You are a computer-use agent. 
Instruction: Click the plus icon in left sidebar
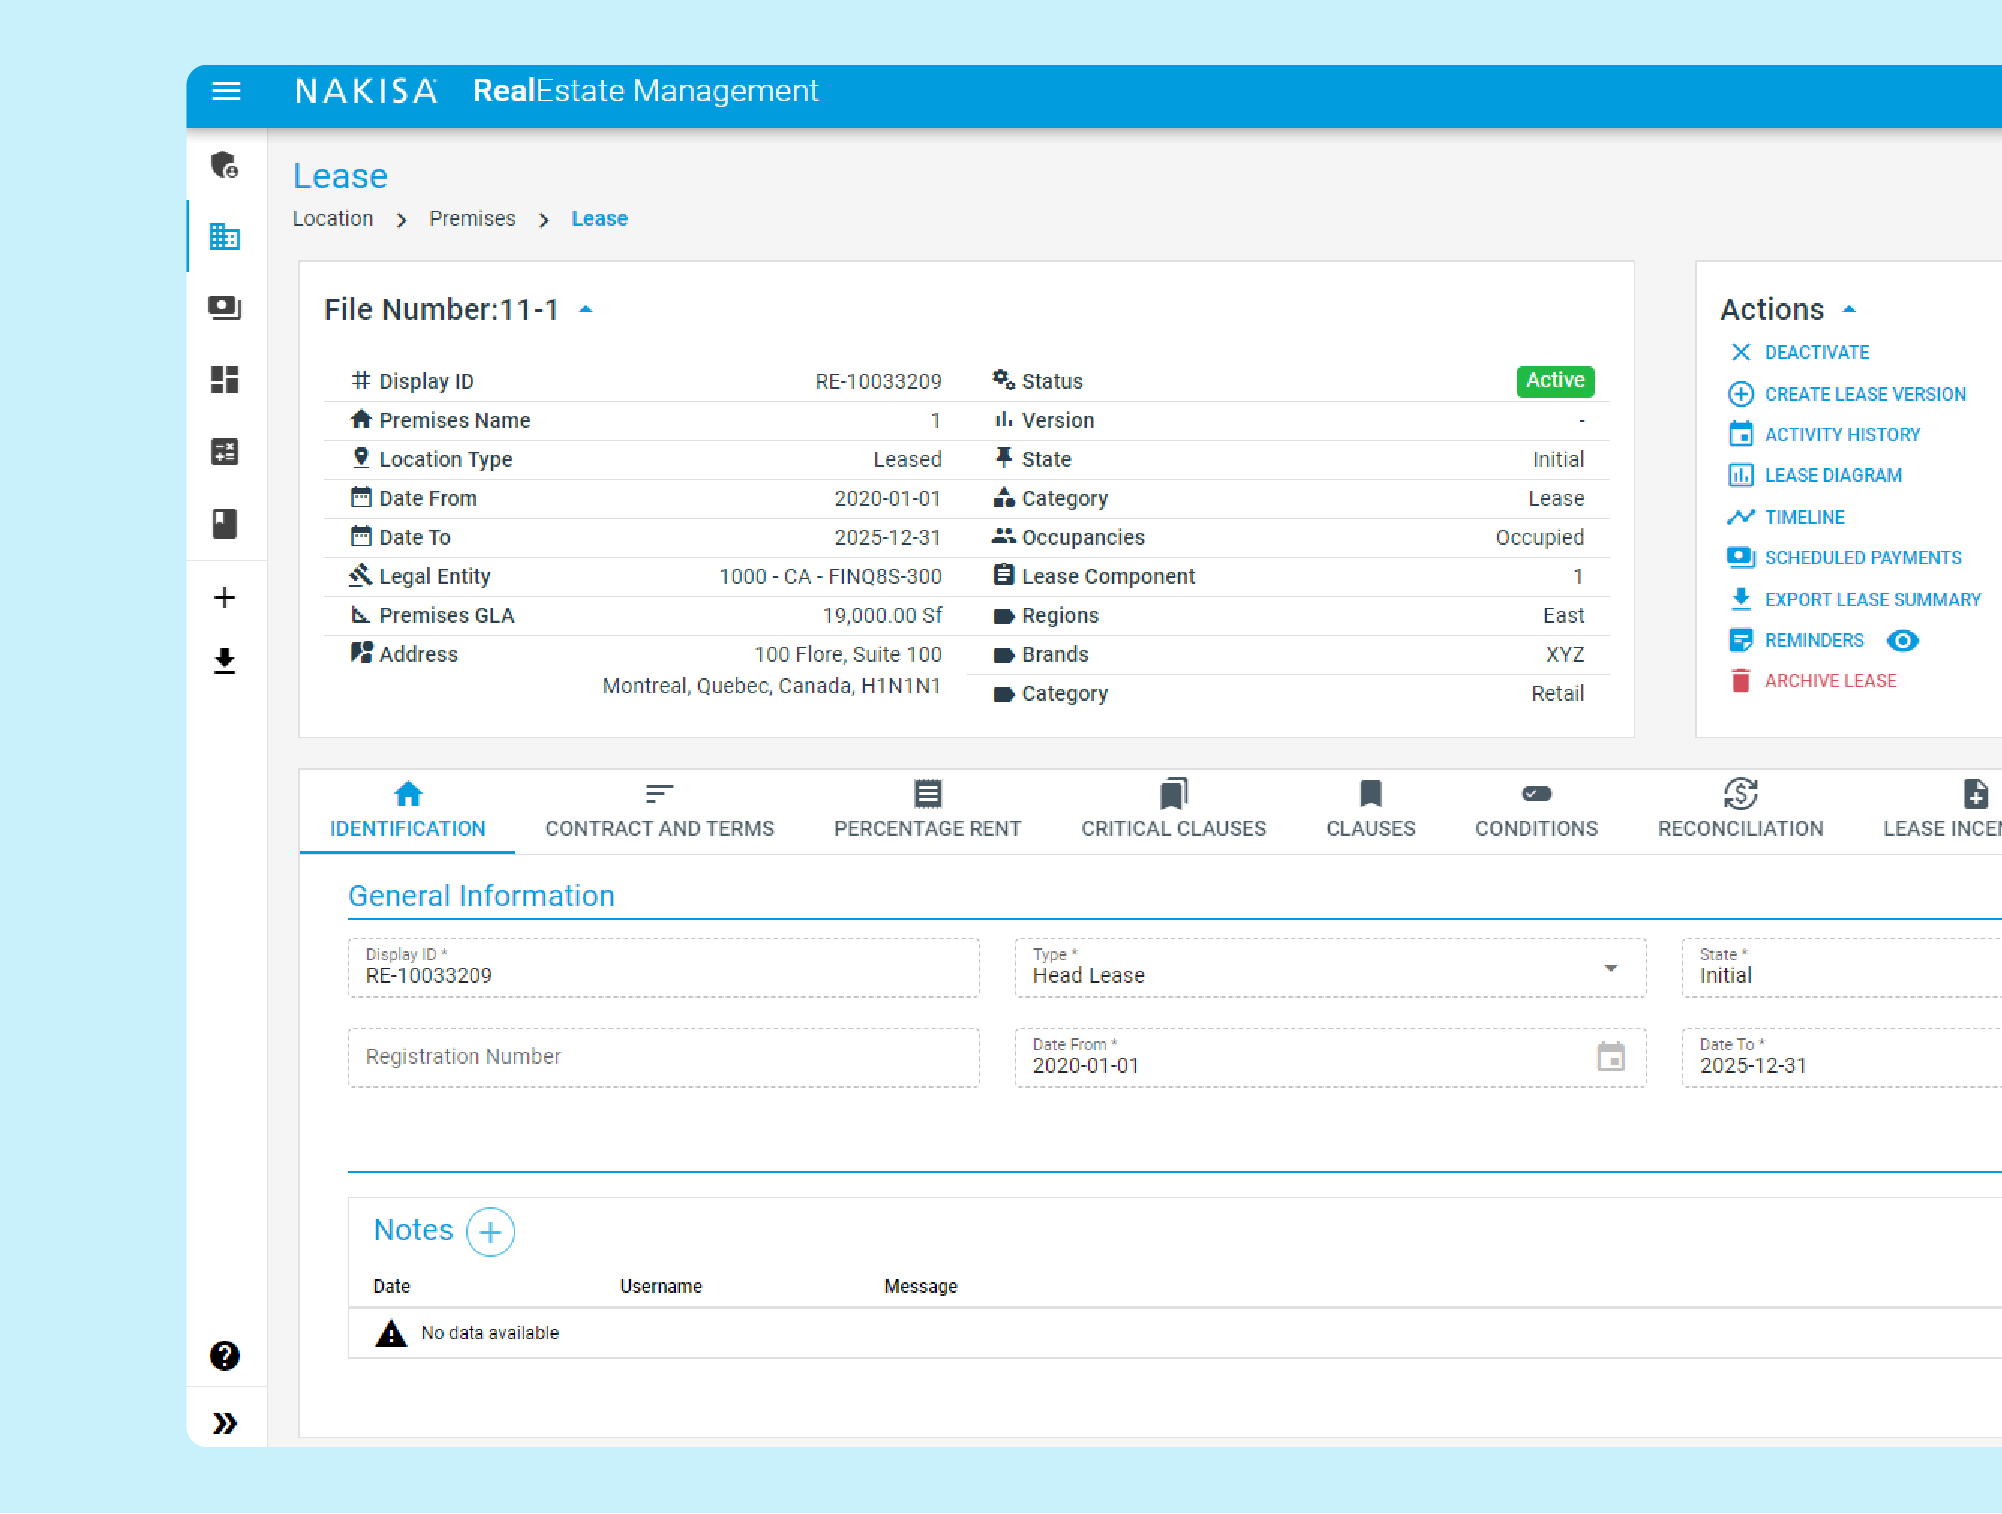click(x=225, y=598)
